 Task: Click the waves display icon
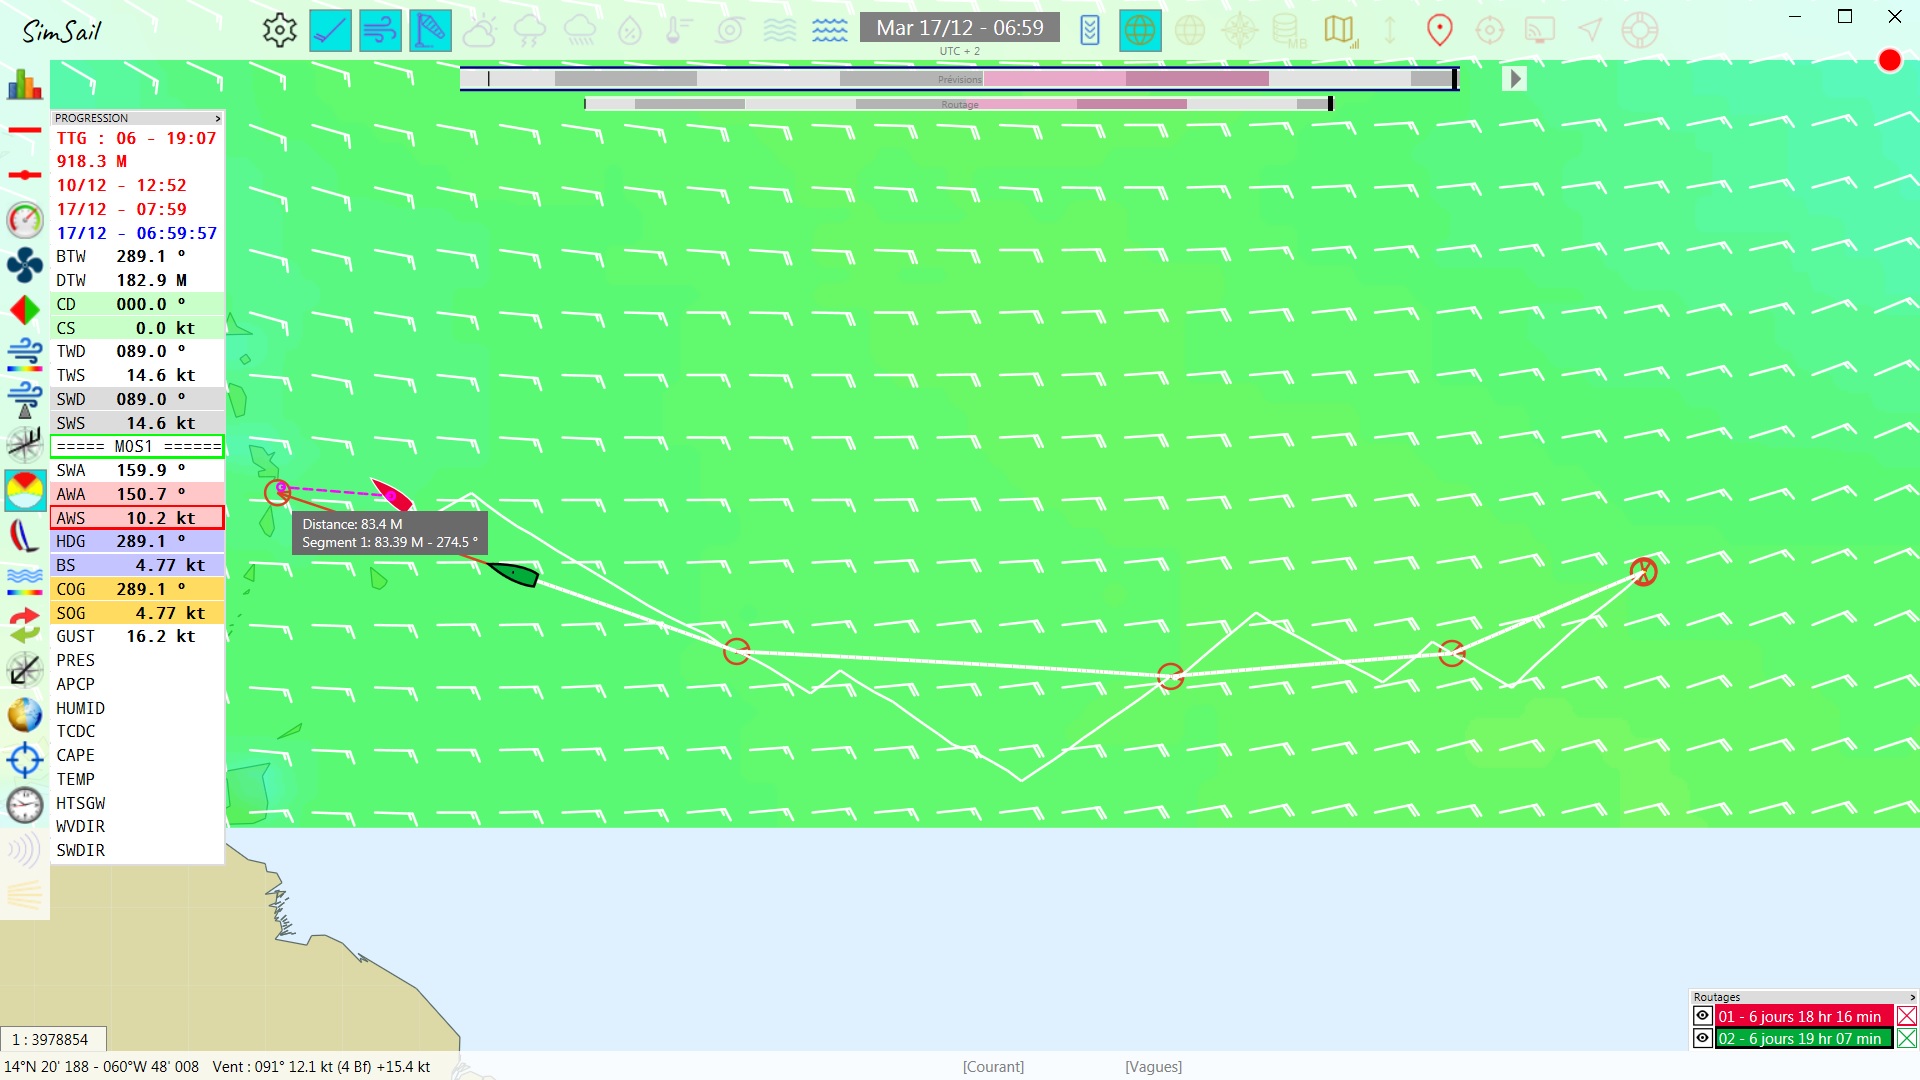point(830,30)
